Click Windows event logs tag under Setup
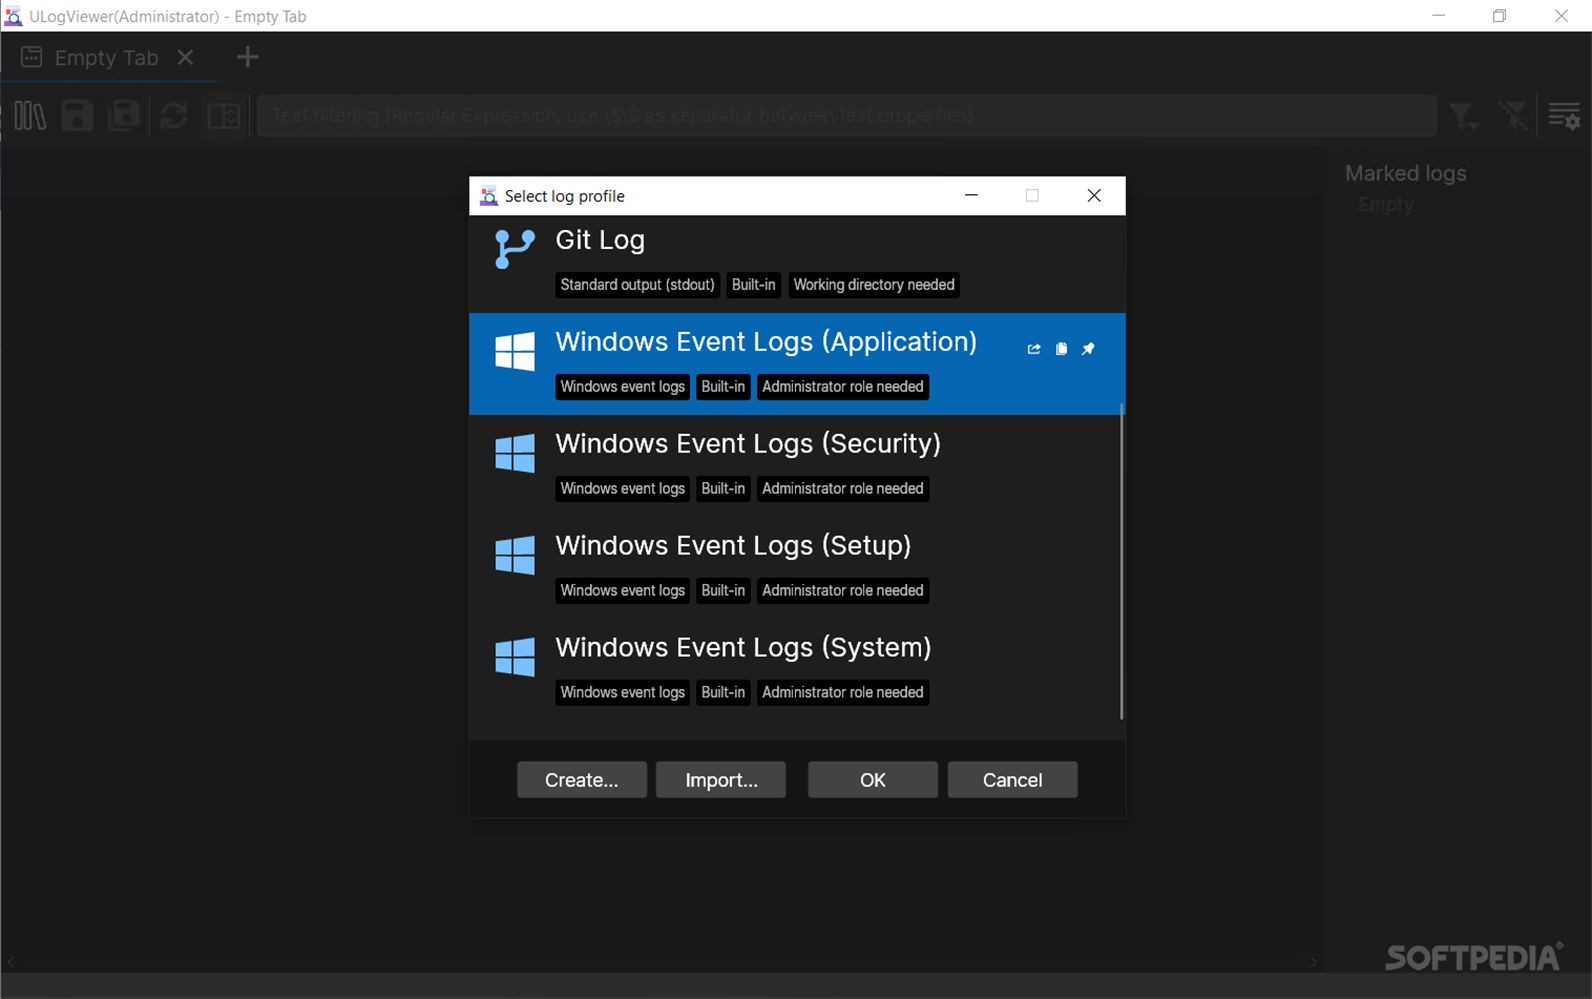Screen dimensions: 1592x999 (x=623, y=591)
